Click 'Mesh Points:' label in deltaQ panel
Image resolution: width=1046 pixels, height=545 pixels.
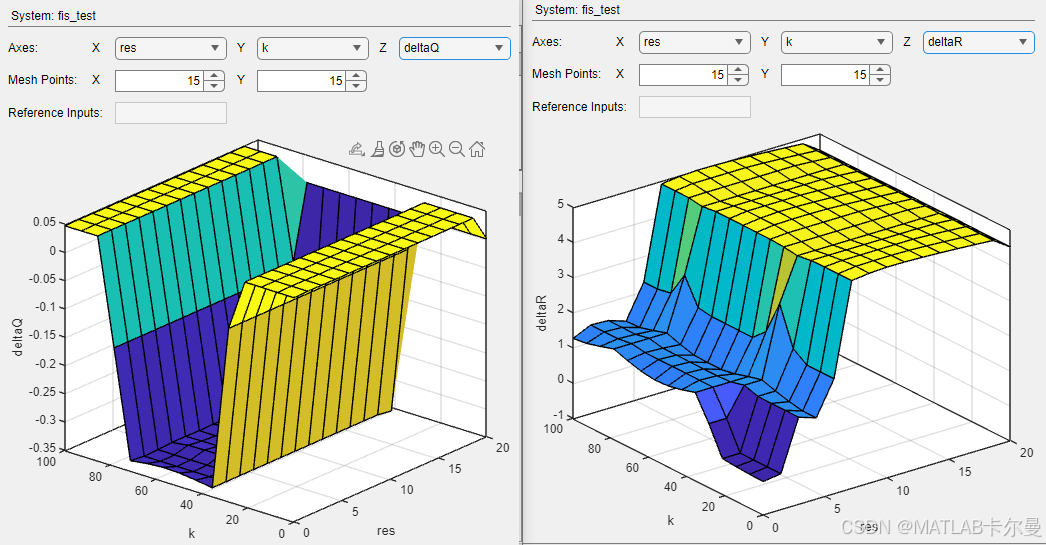point(43,80)
